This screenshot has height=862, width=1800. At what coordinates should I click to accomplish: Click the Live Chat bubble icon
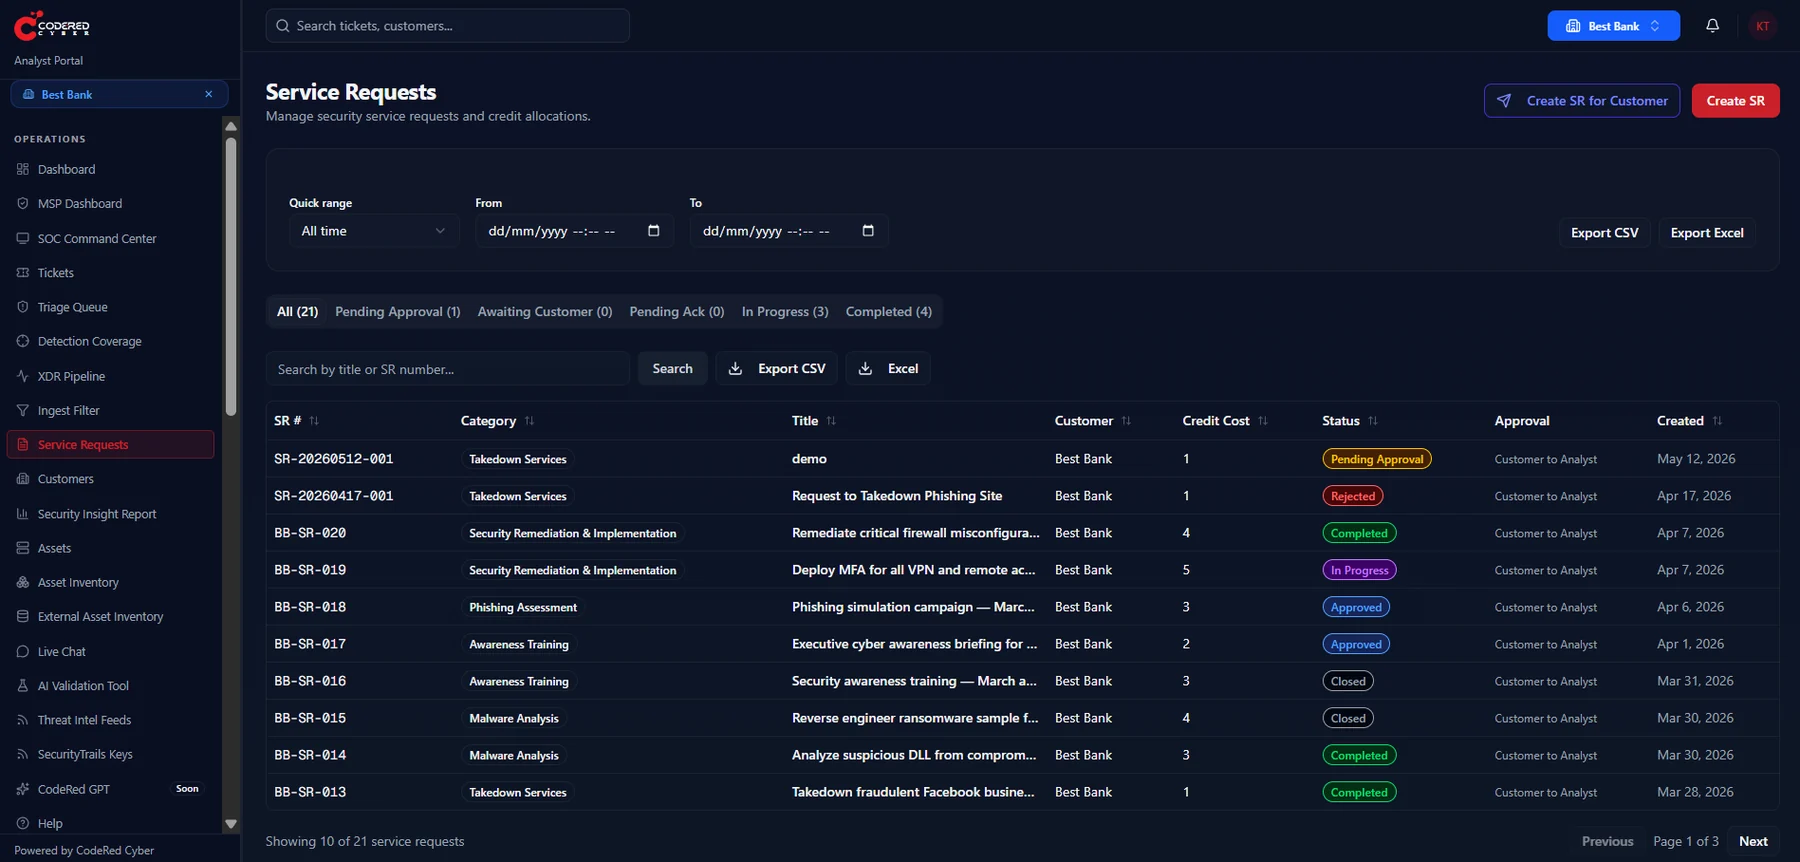(23, 651)
